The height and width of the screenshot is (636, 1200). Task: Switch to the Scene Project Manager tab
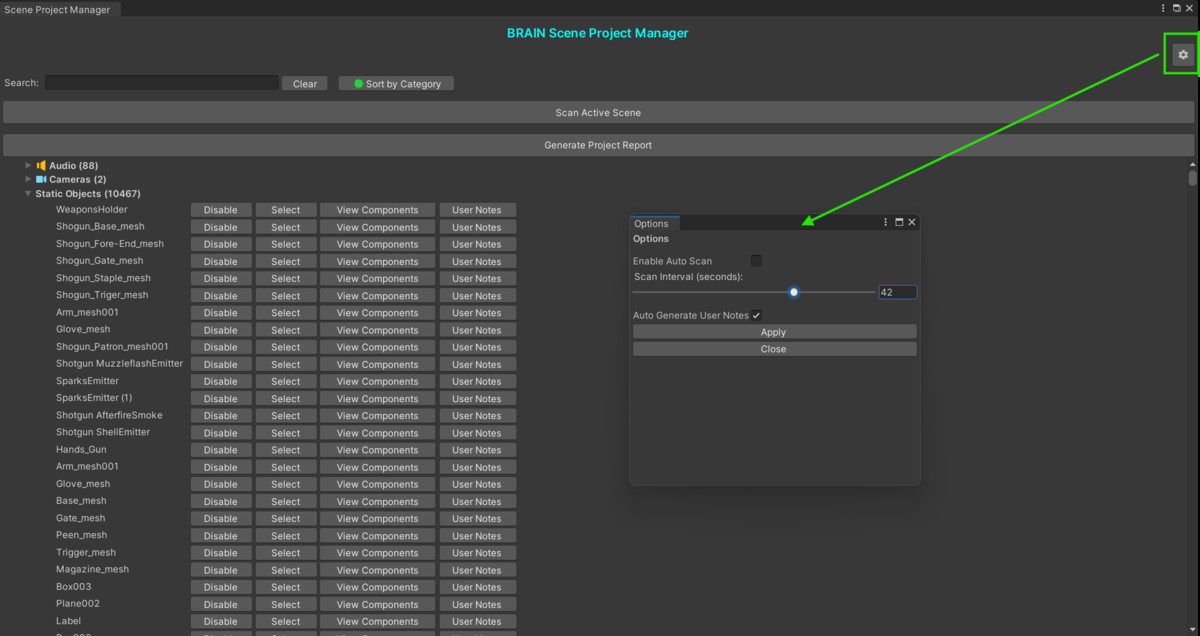pyautogui.click(x=59, y=9)
